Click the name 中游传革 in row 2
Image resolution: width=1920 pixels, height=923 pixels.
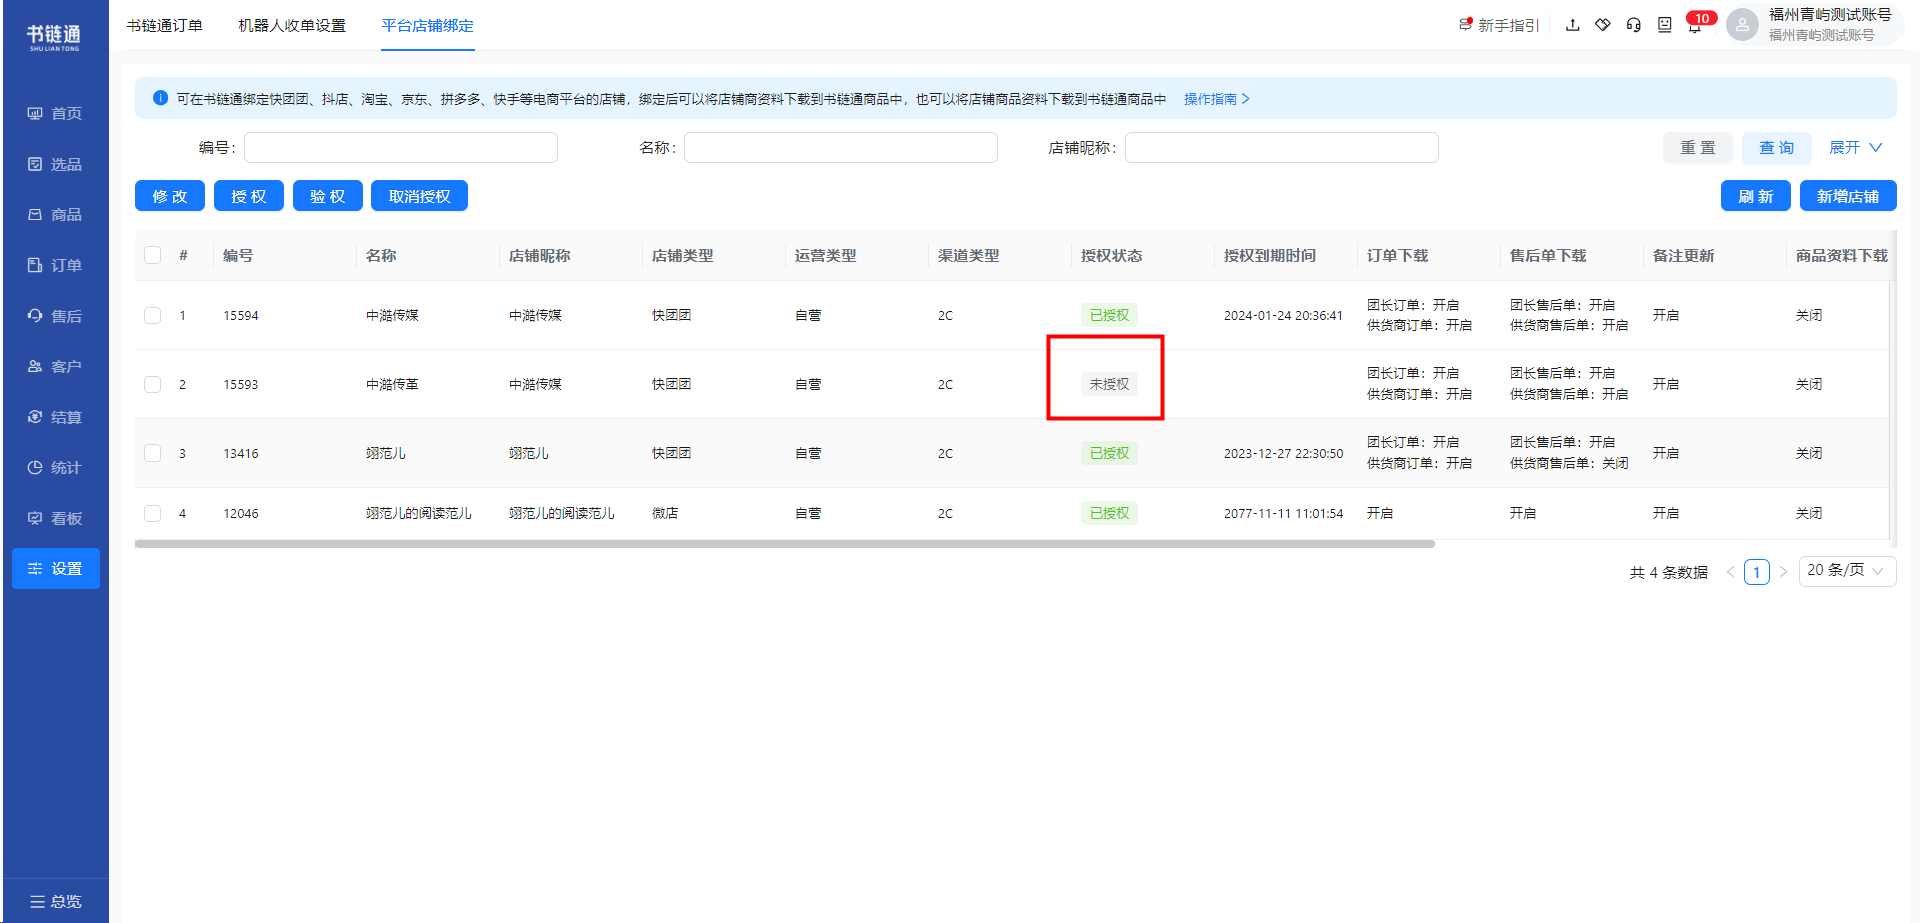(392, 384)
